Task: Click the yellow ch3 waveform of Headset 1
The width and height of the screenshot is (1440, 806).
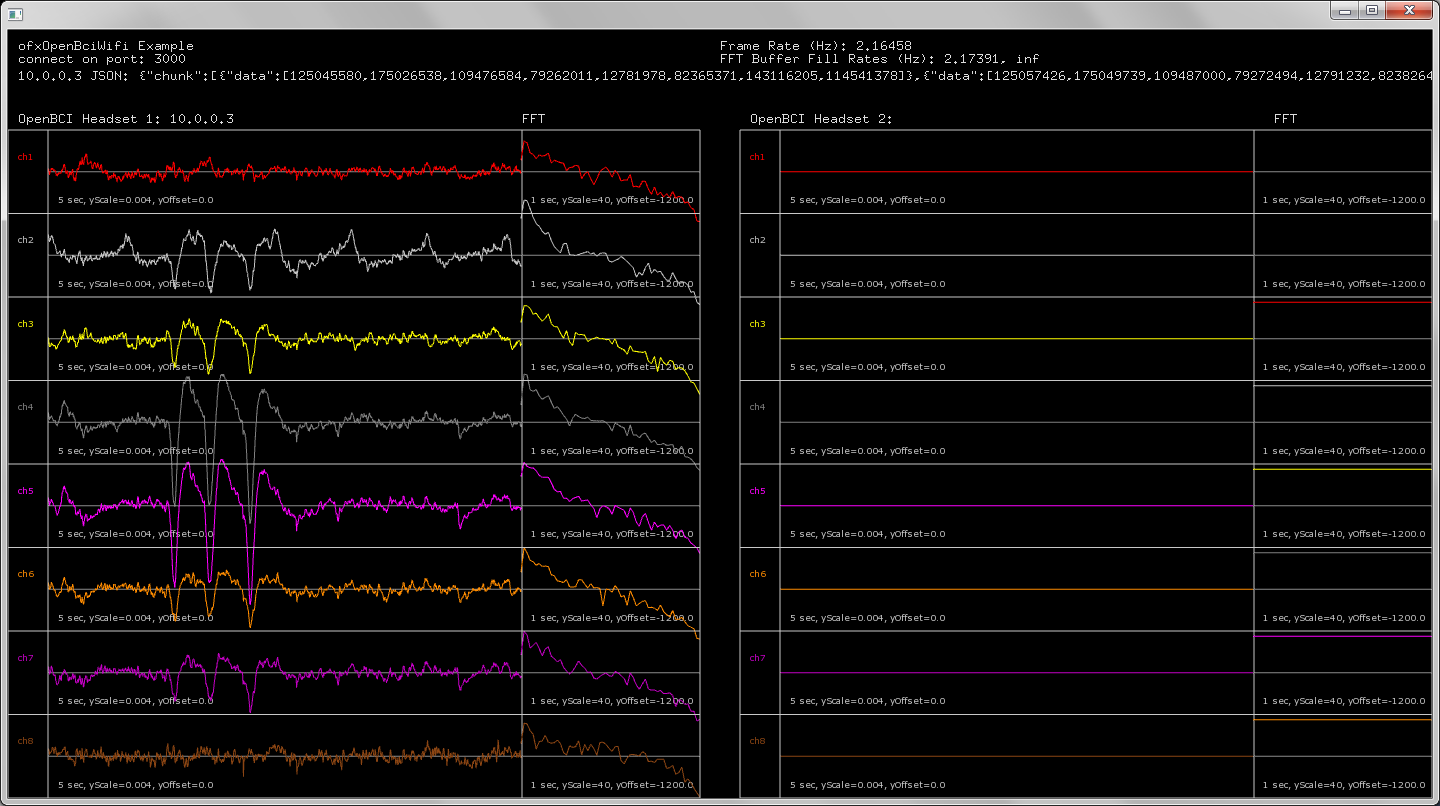Action: pyautogui.click(x=285, y=339)
